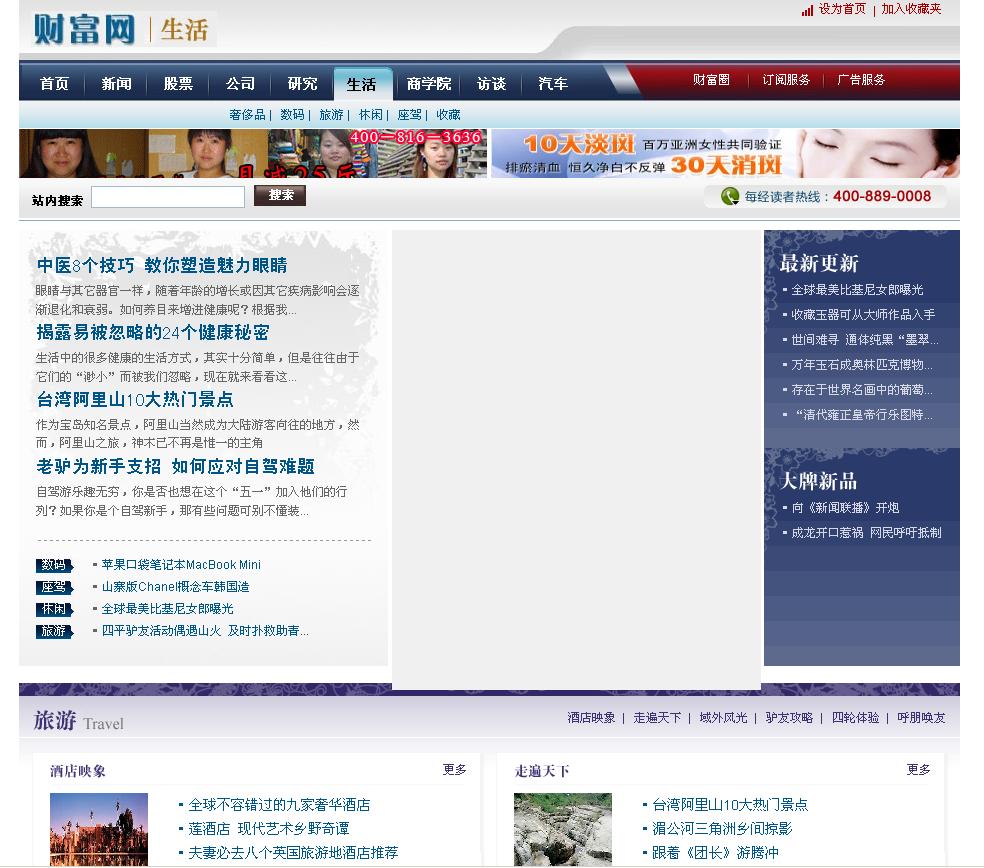984x868 pixels.
Task: Open 存在于世界名画中的葡萄 sidebar link
Action: click(862, 390)
